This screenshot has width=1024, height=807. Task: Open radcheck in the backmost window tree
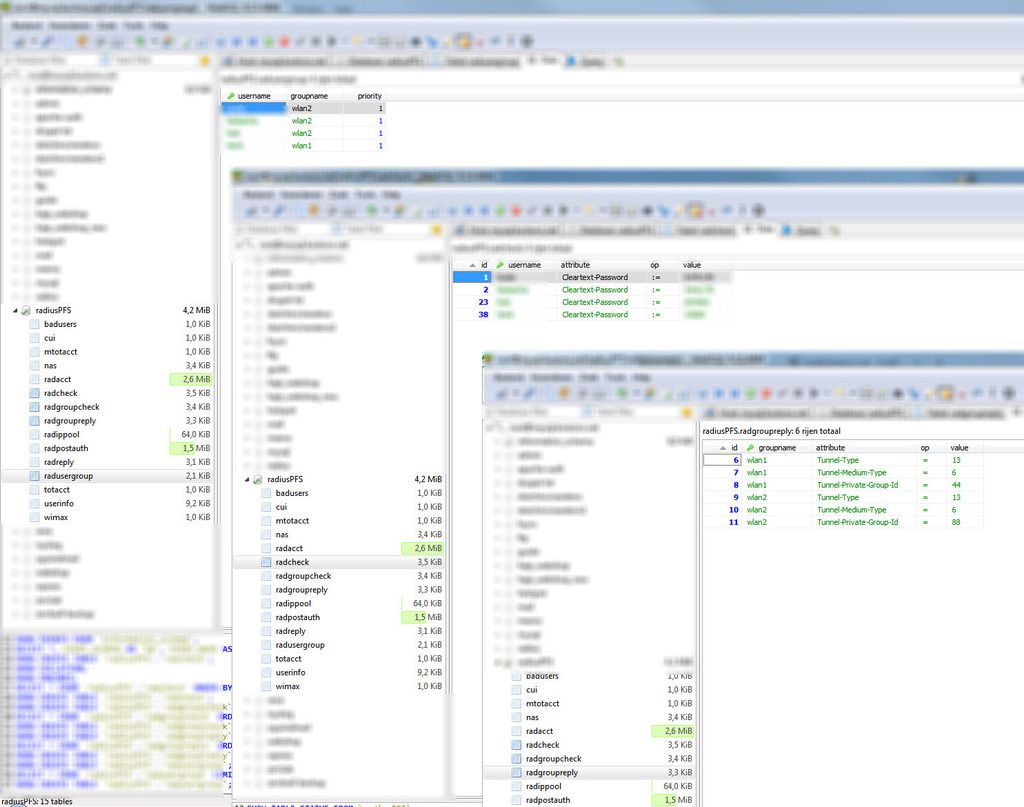[61, 393]
